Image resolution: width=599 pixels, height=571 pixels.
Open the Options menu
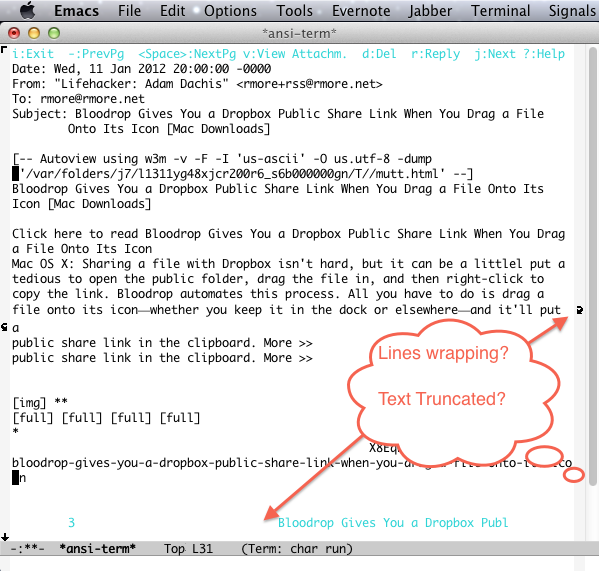point(230,11)
